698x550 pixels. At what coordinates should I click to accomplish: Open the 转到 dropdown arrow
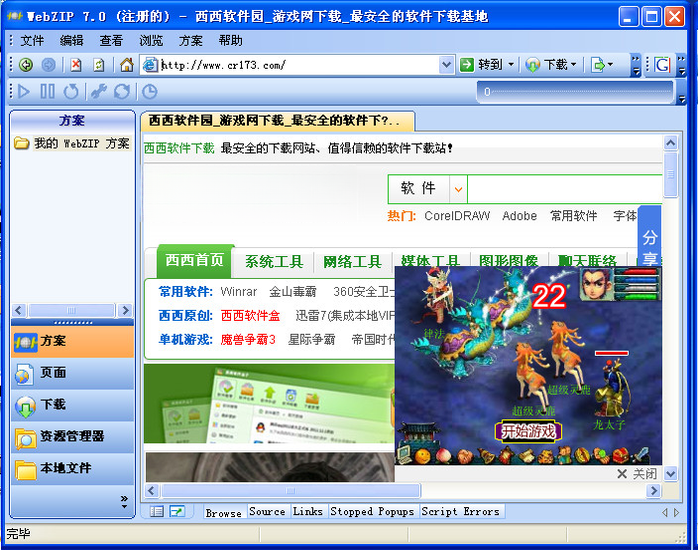tap(511, 65)
